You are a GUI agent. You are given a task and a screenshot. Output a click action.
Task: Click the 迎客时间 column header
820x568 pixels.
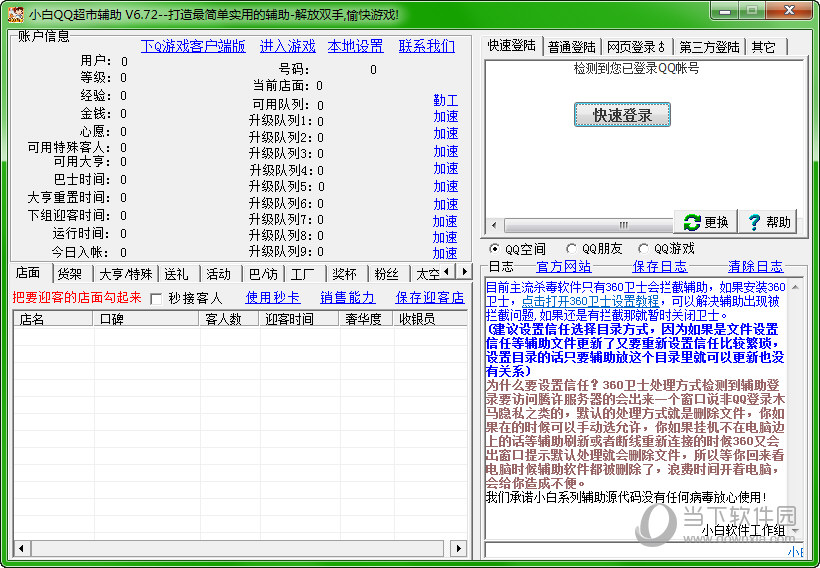tap(300, 319)
